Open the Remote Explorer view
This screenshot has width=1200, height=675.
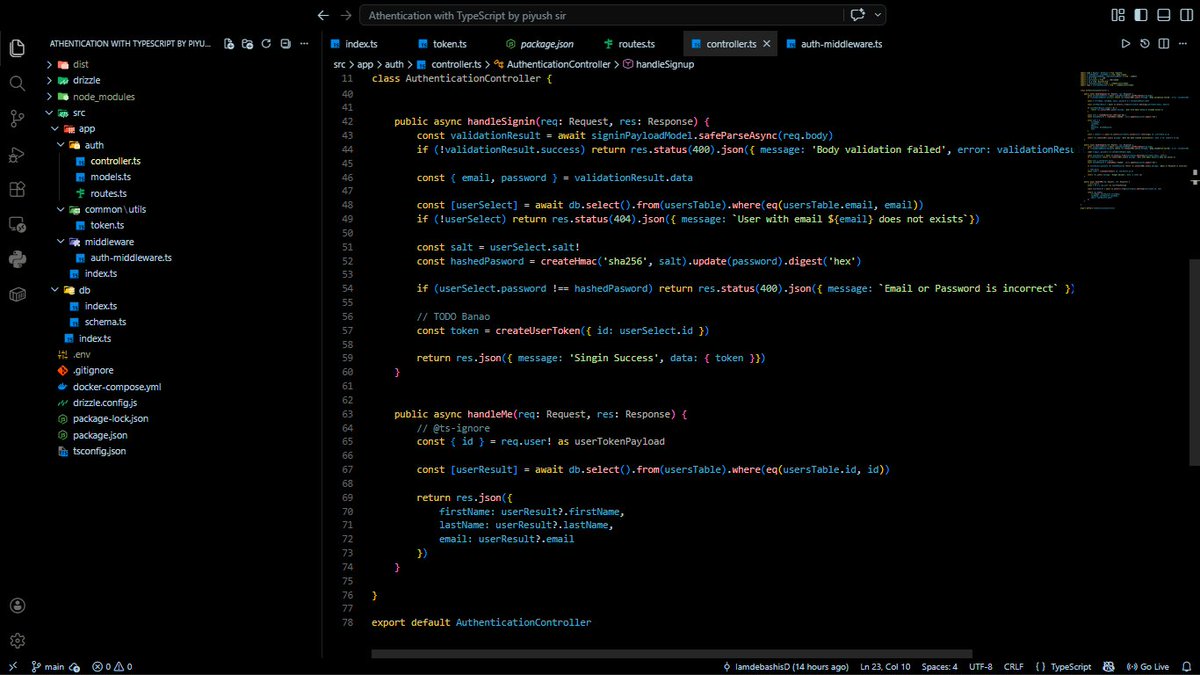pyautogui.click(x=17, y=224)
